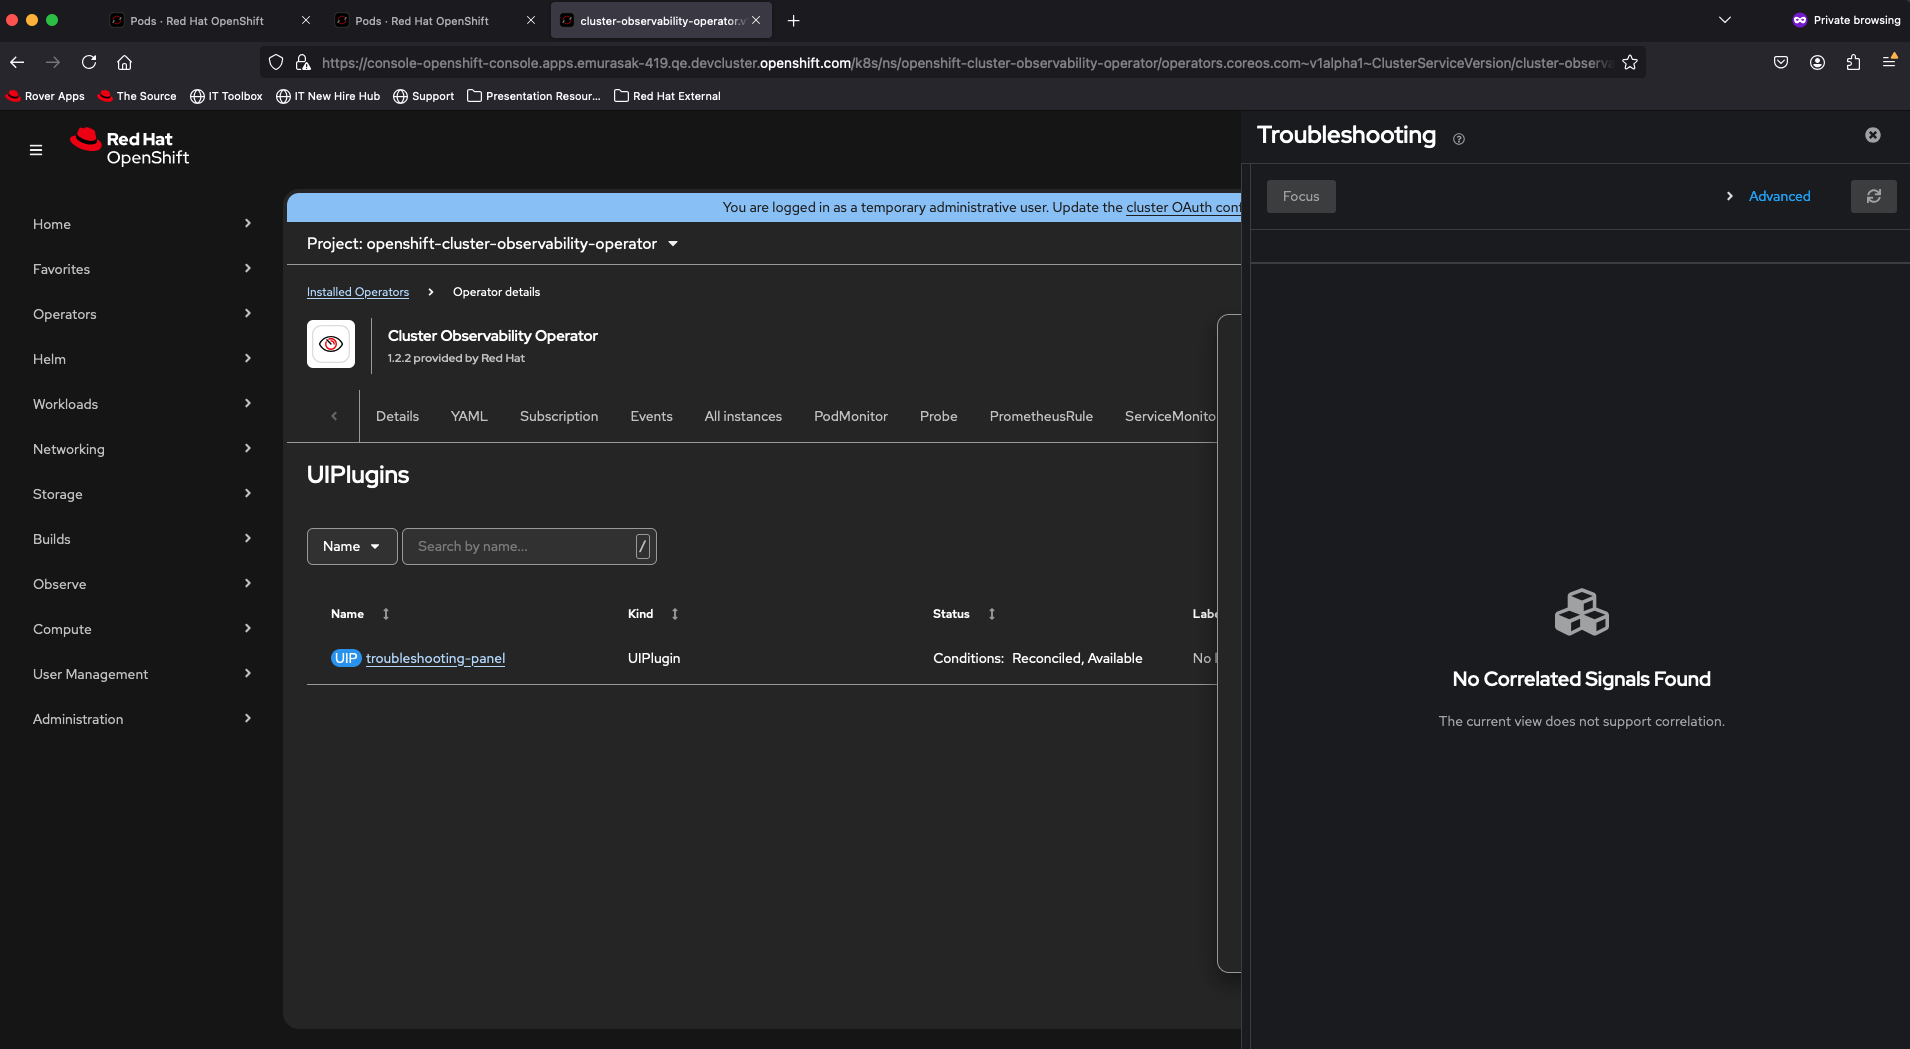
Task: Sort the table by Status column
Action: [x=992, y=614]
